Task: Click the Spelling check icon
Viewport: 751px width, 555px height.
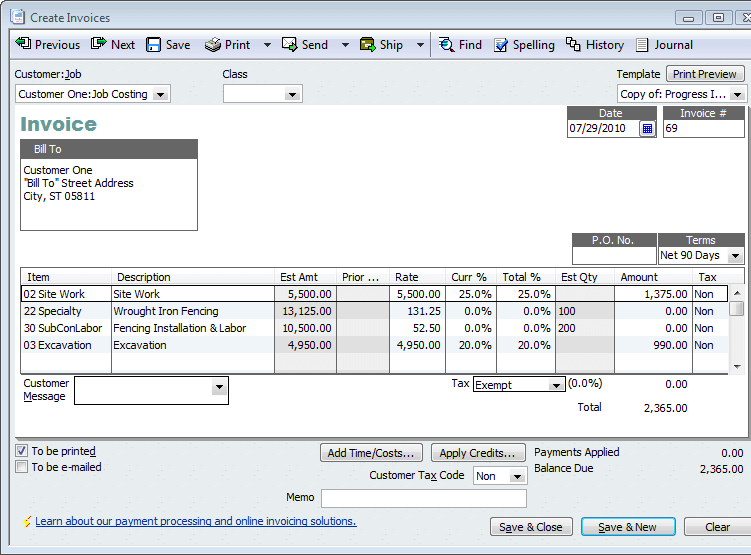Action: coord(501,45)
